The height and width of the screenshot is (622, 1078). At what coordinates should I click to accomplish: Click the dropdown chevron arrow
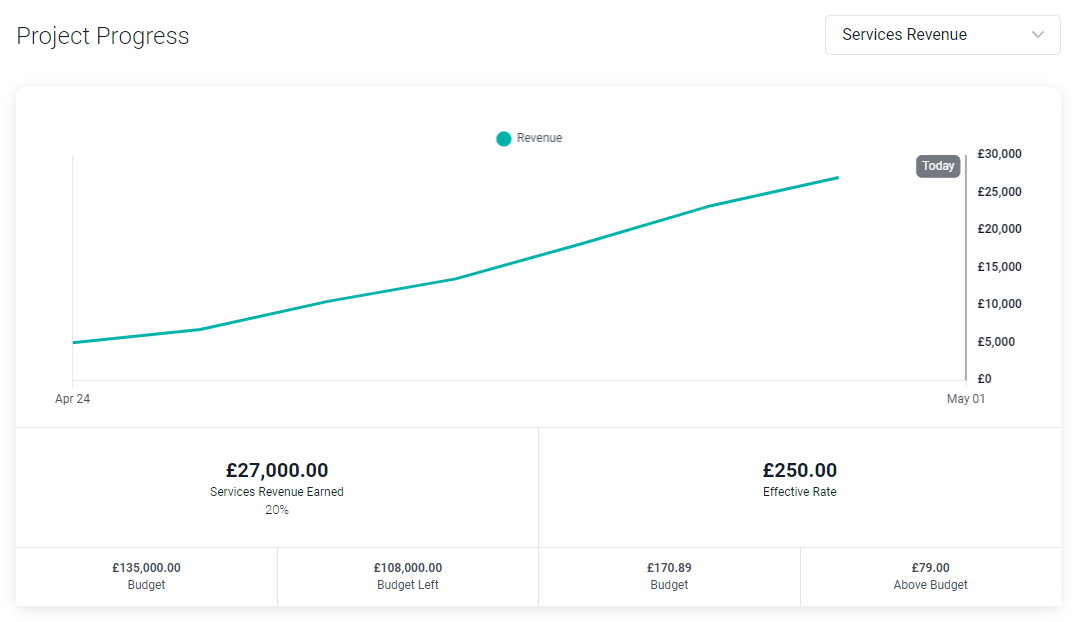pyautogui.click(x=1038, y=35)
